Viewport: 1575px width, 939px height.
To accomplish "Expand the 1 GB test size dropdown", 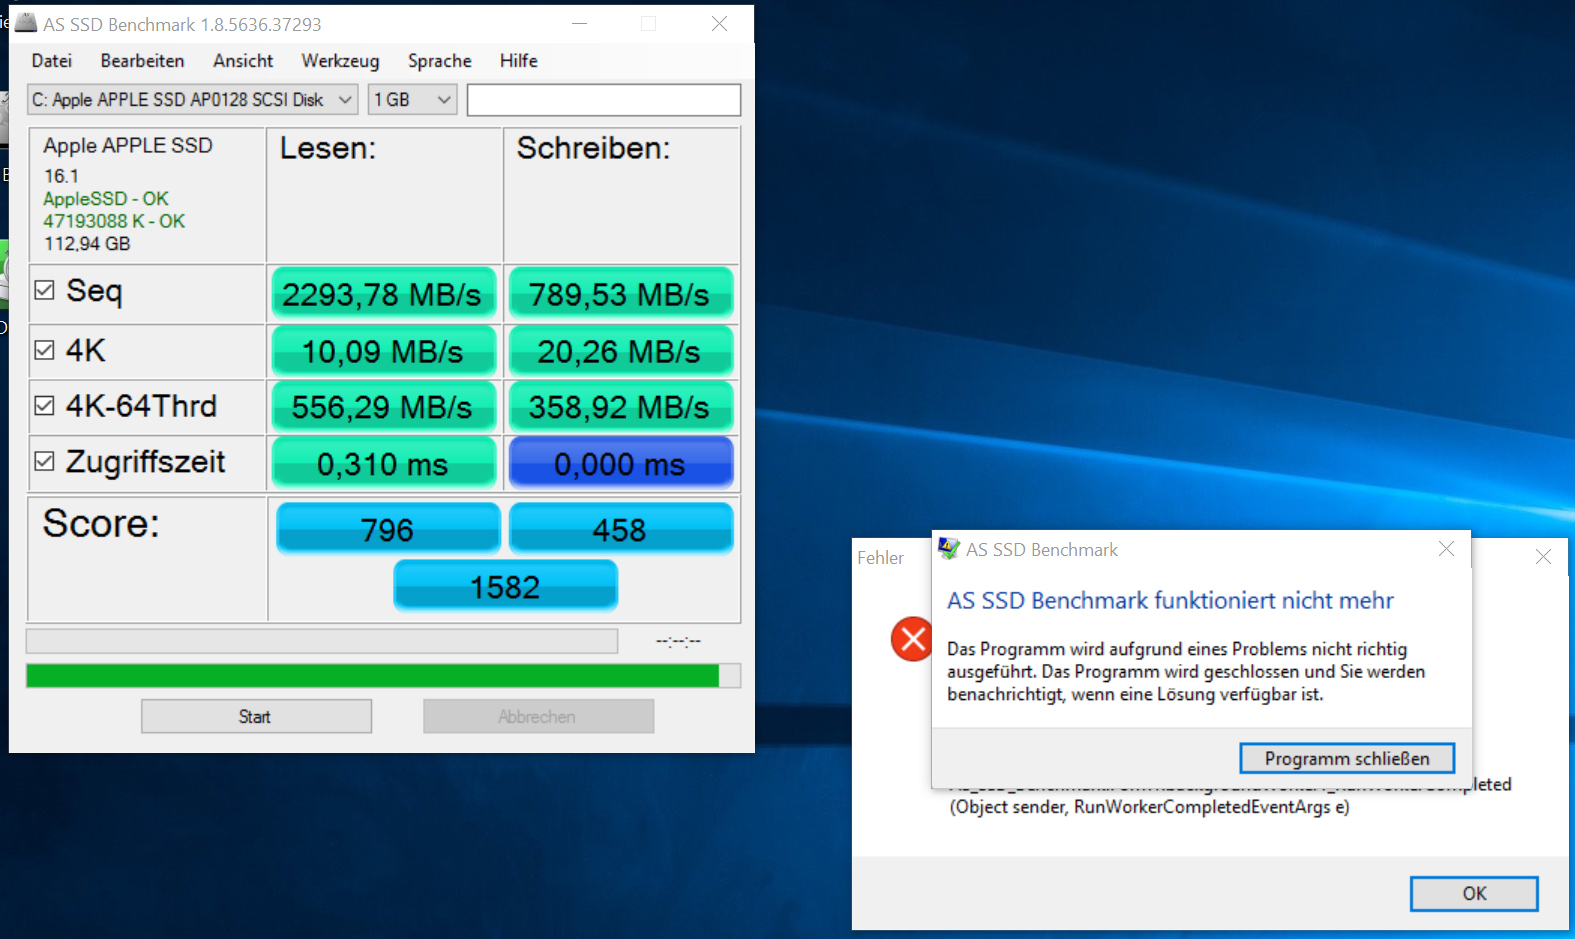I will tap(412, 100).
